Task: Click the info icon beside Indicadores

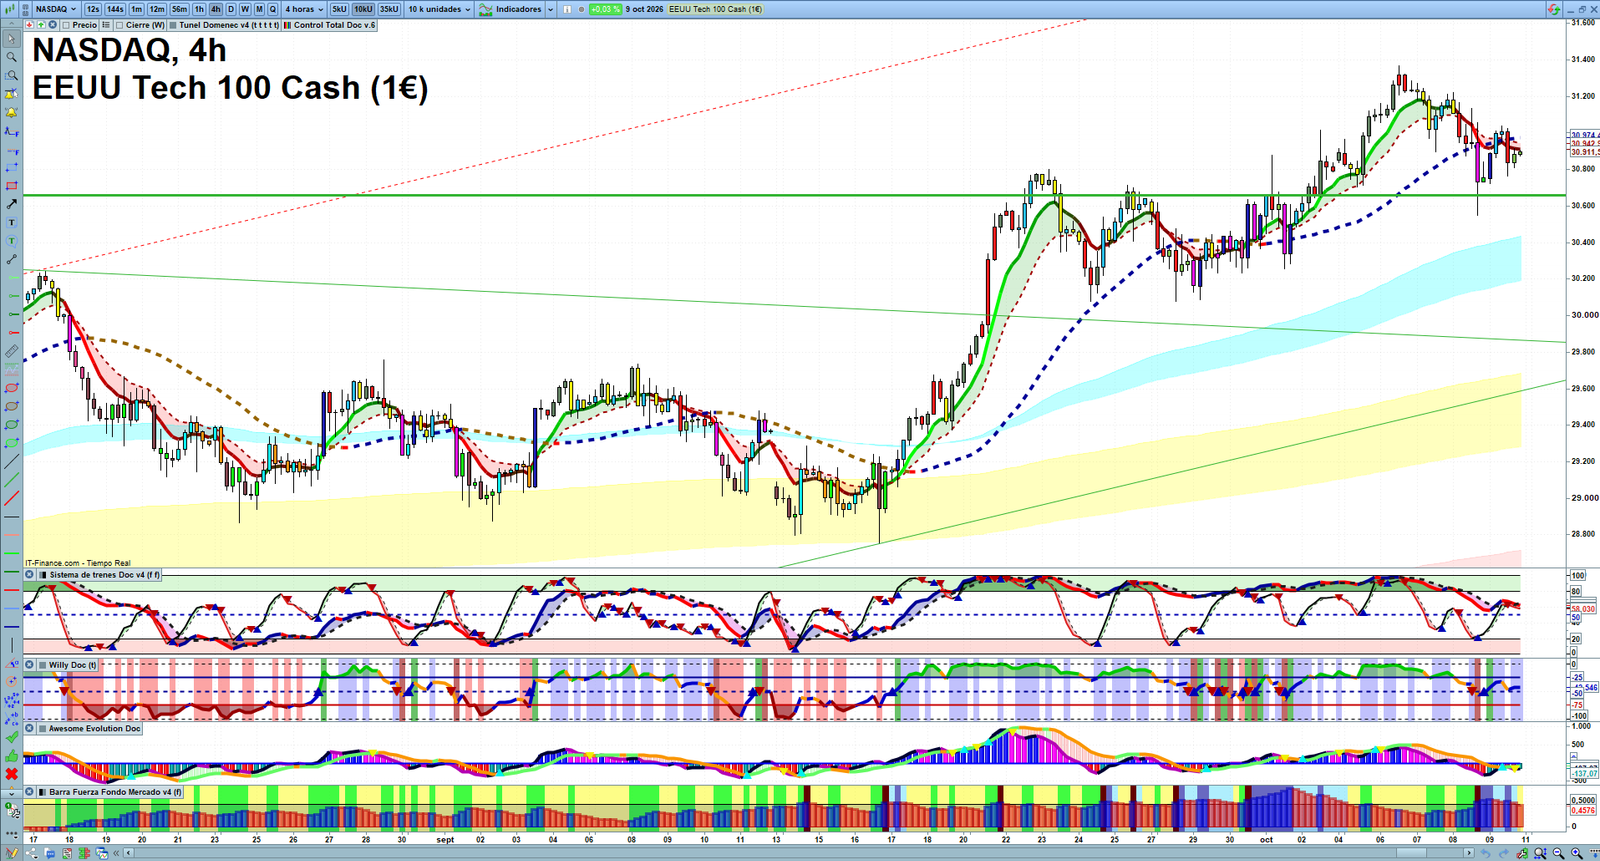Action: click(x=567, y=9)
